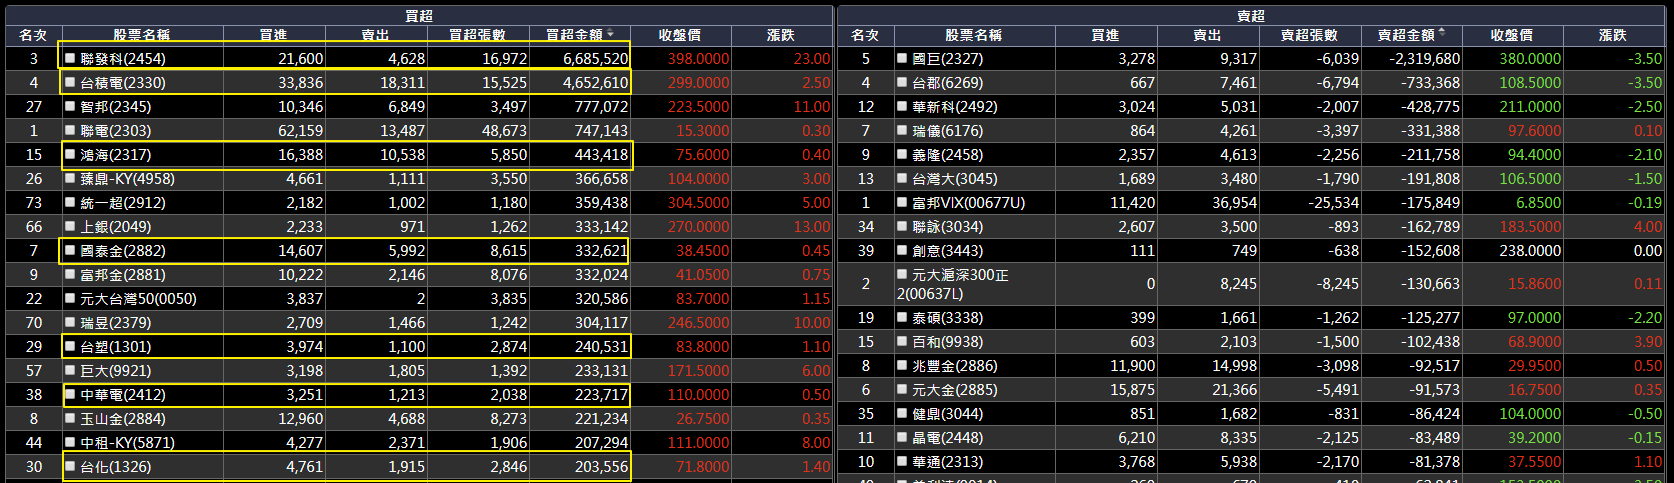Open stock 玉山金(2884)

click(123, 418)
